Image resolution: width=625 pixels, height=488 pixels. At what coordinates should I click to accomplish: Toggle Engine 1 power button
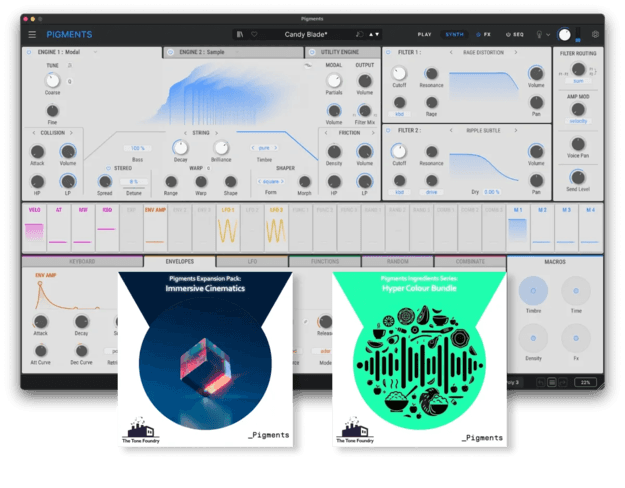coord(29,52)
